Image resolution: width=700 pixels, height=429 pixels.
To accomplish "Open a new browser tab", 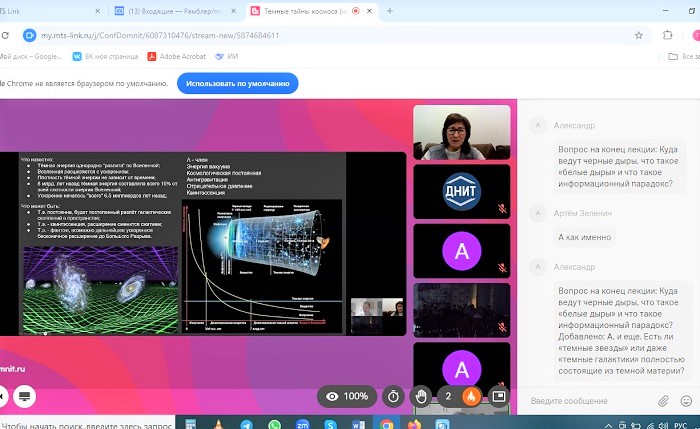I will 389,11.
